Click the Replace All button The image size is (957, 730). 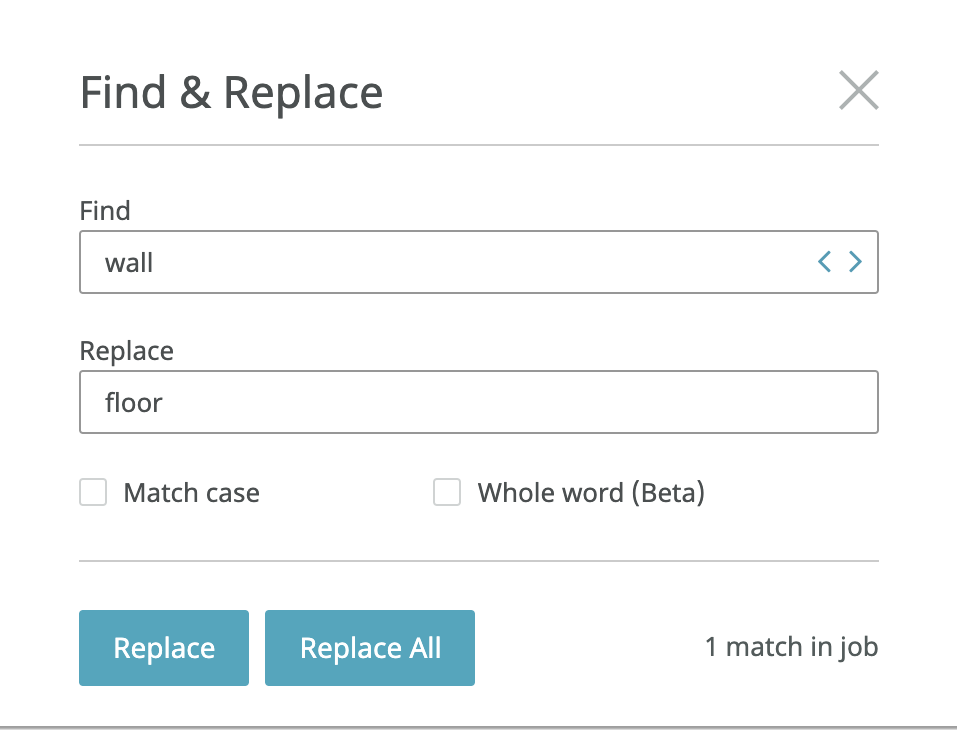[370, 648]
